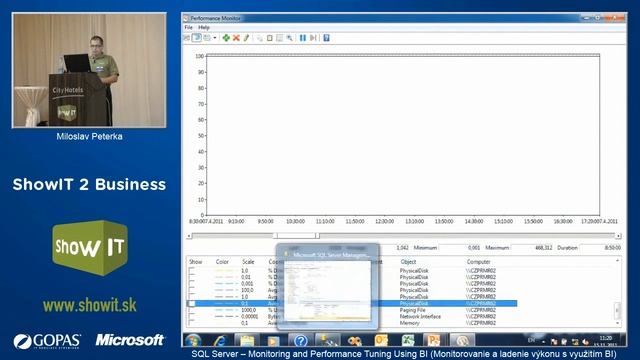Click the Update Data step icon

pos(313,38)
